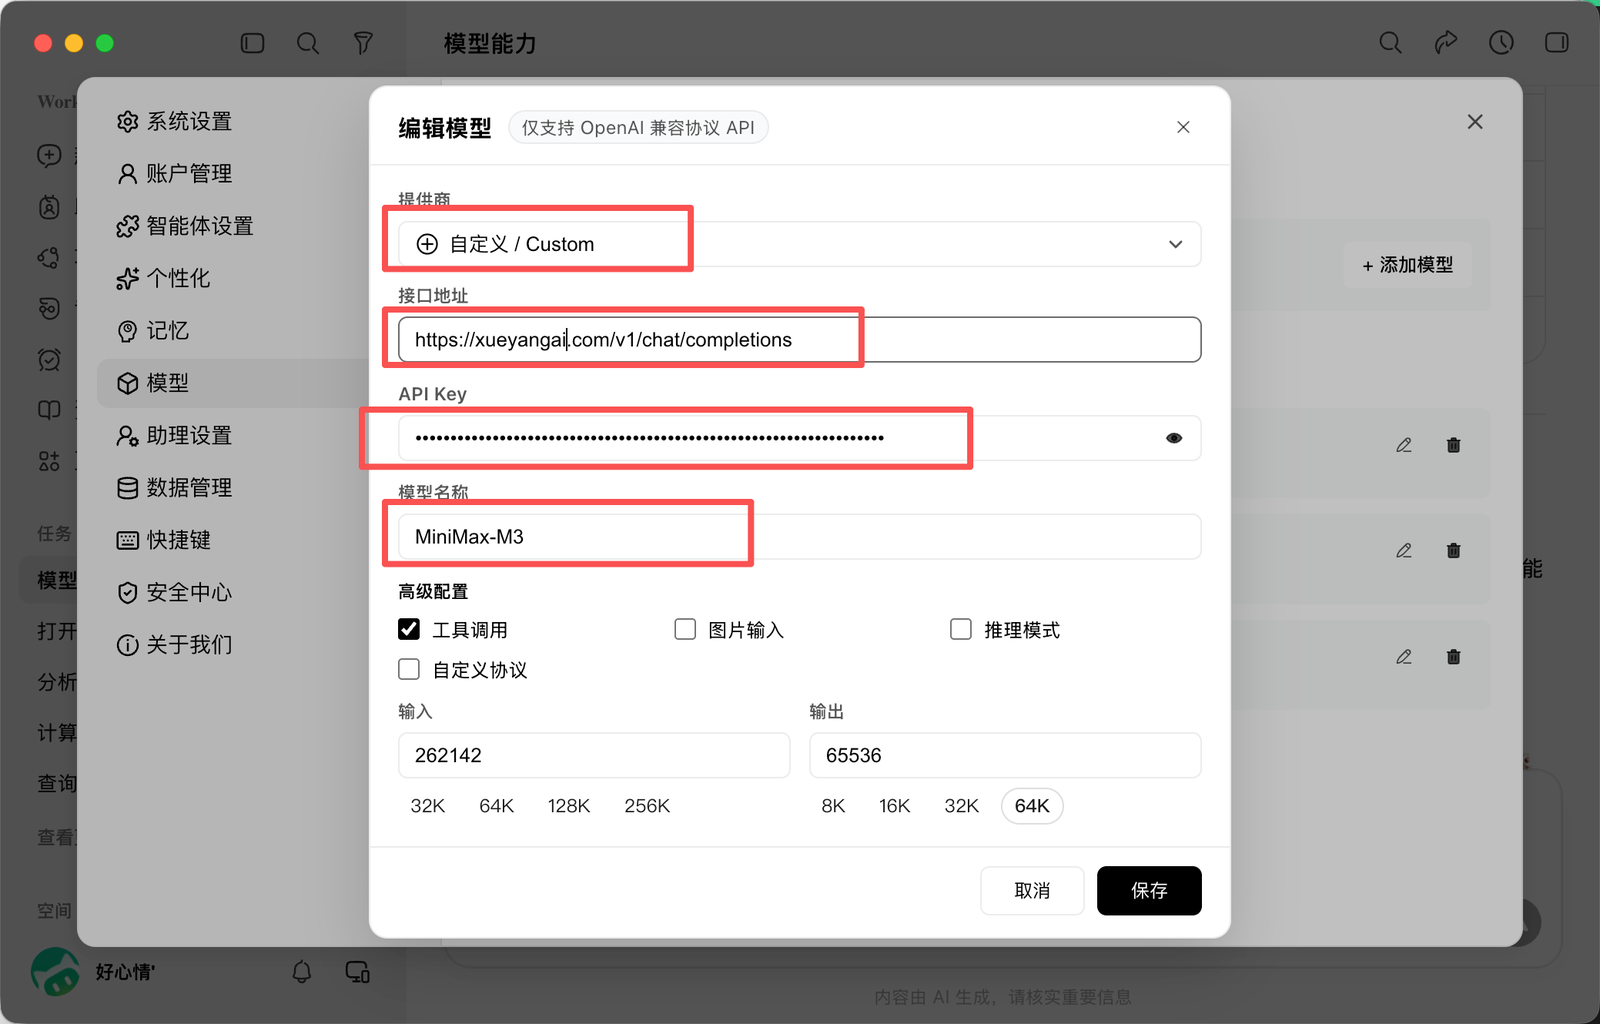Delete the first model row trash icon
This screenshot has width=1600, height=1024.
1454,445
